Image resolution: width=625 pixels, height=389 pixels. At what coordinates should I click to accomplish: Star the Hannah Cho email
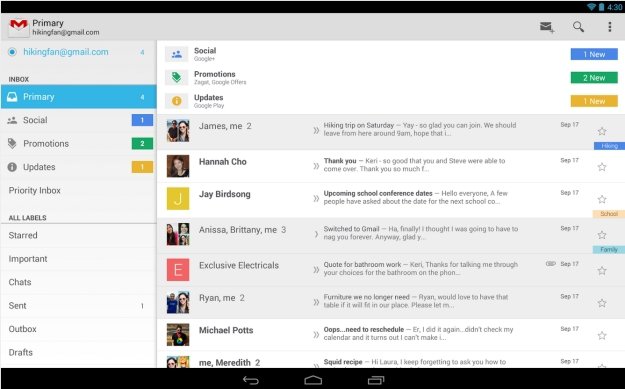[x=602, y=167]
